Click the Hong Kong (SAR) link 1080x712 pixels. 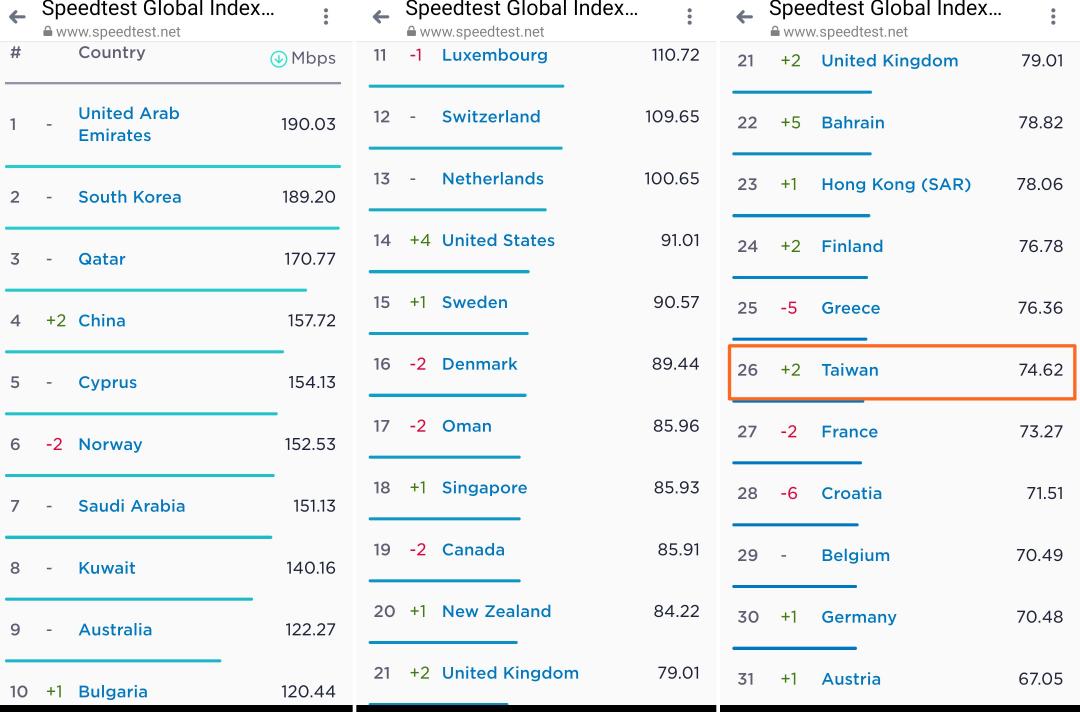pos(895,185)
